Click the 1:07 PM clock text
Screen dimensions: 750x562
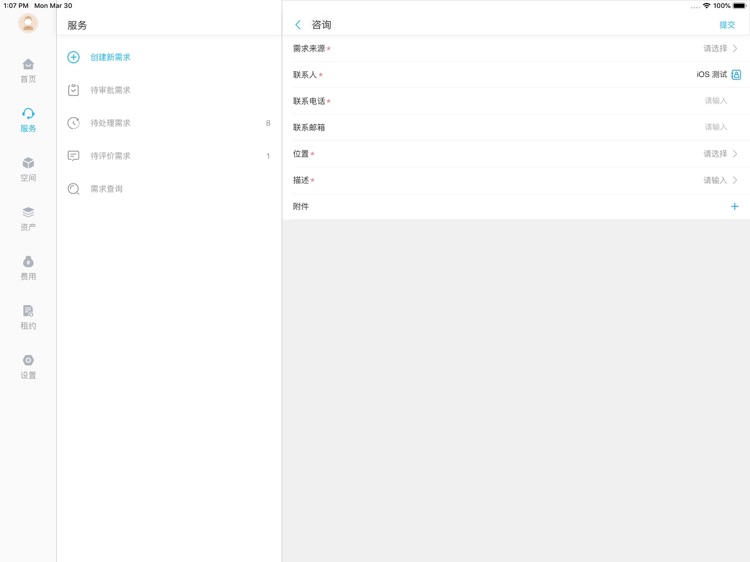[x=16, y=6]
